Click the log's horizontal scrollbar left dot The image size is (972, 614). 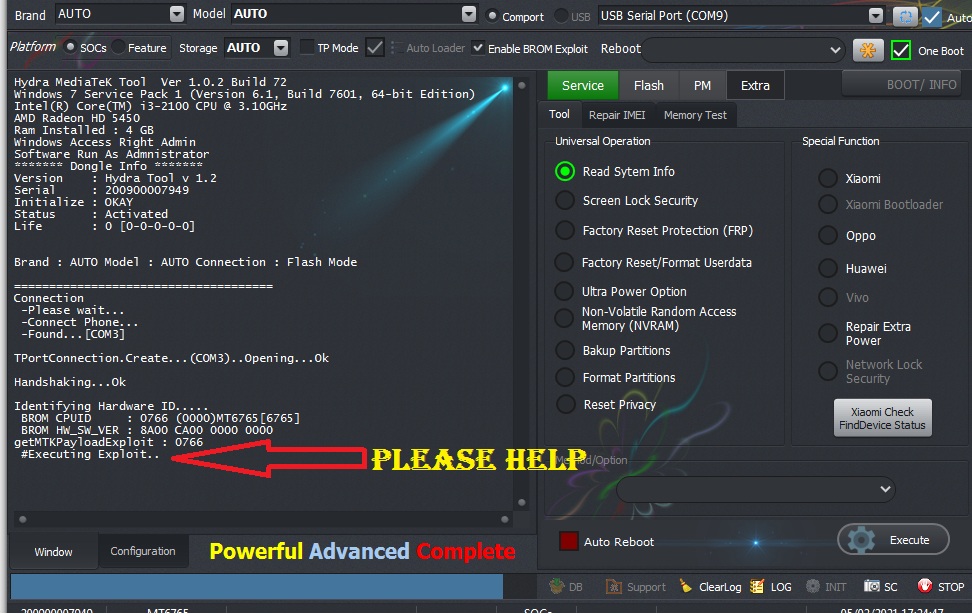23,519
